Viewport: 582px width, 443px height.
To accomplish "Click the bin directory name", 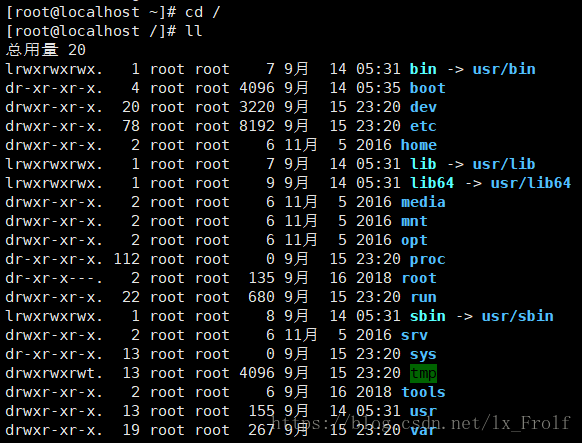I will [423, 69].
